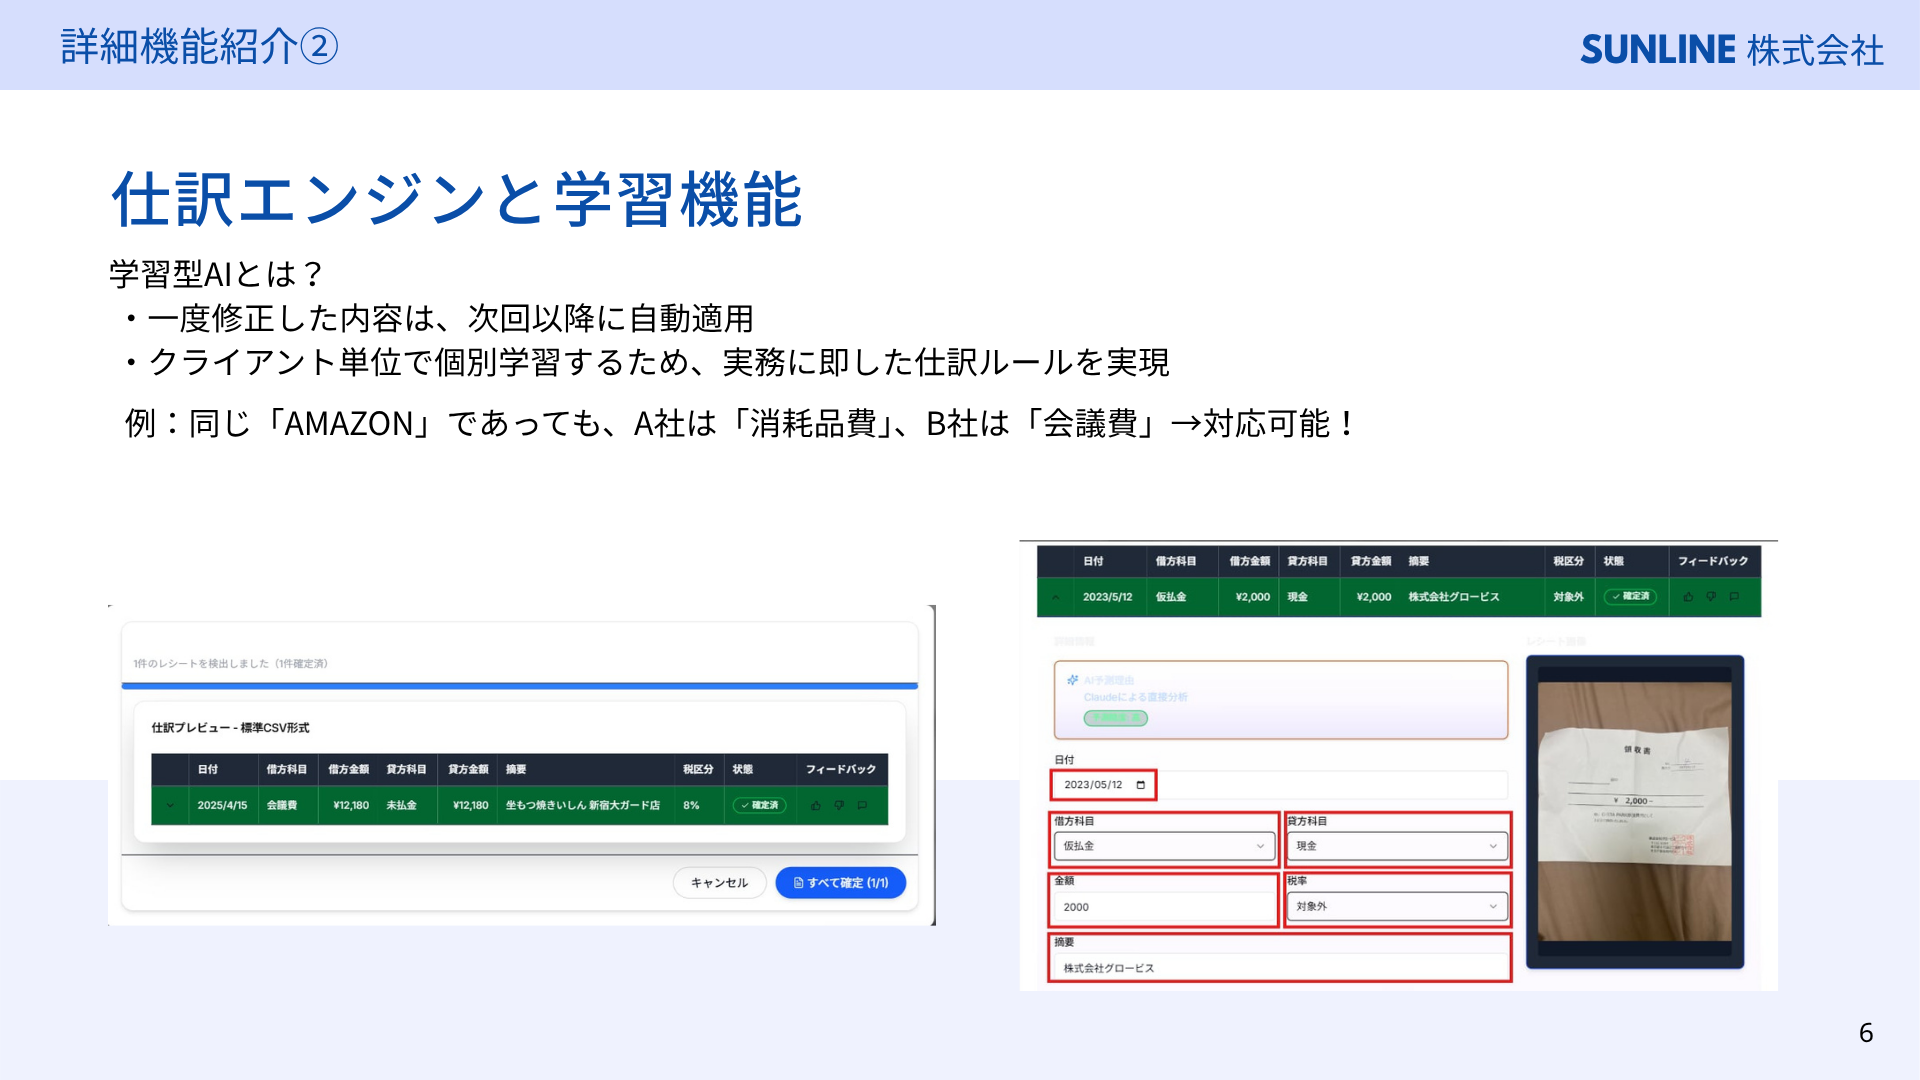Toggle 確定済 status badge on 2025/4/15 row
This screenshot has width=1920, height=1080.
760,806
